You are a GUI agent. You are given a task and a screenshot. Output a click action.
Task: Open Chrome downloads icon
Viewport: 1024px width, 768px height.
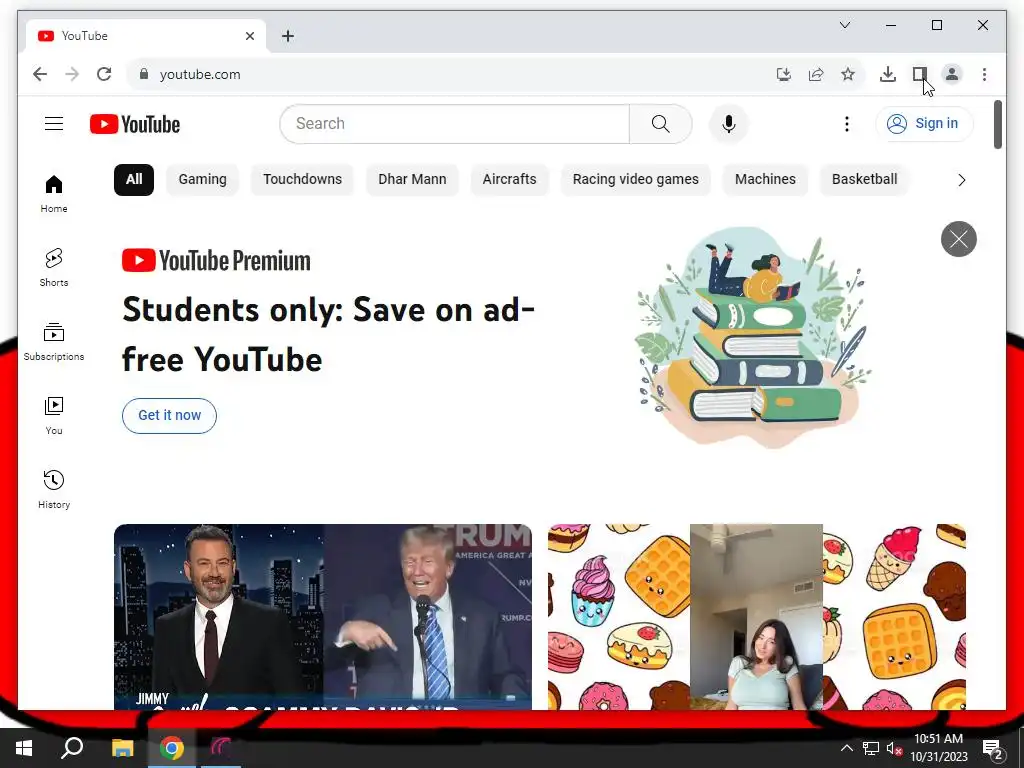[x=888, y=74]
